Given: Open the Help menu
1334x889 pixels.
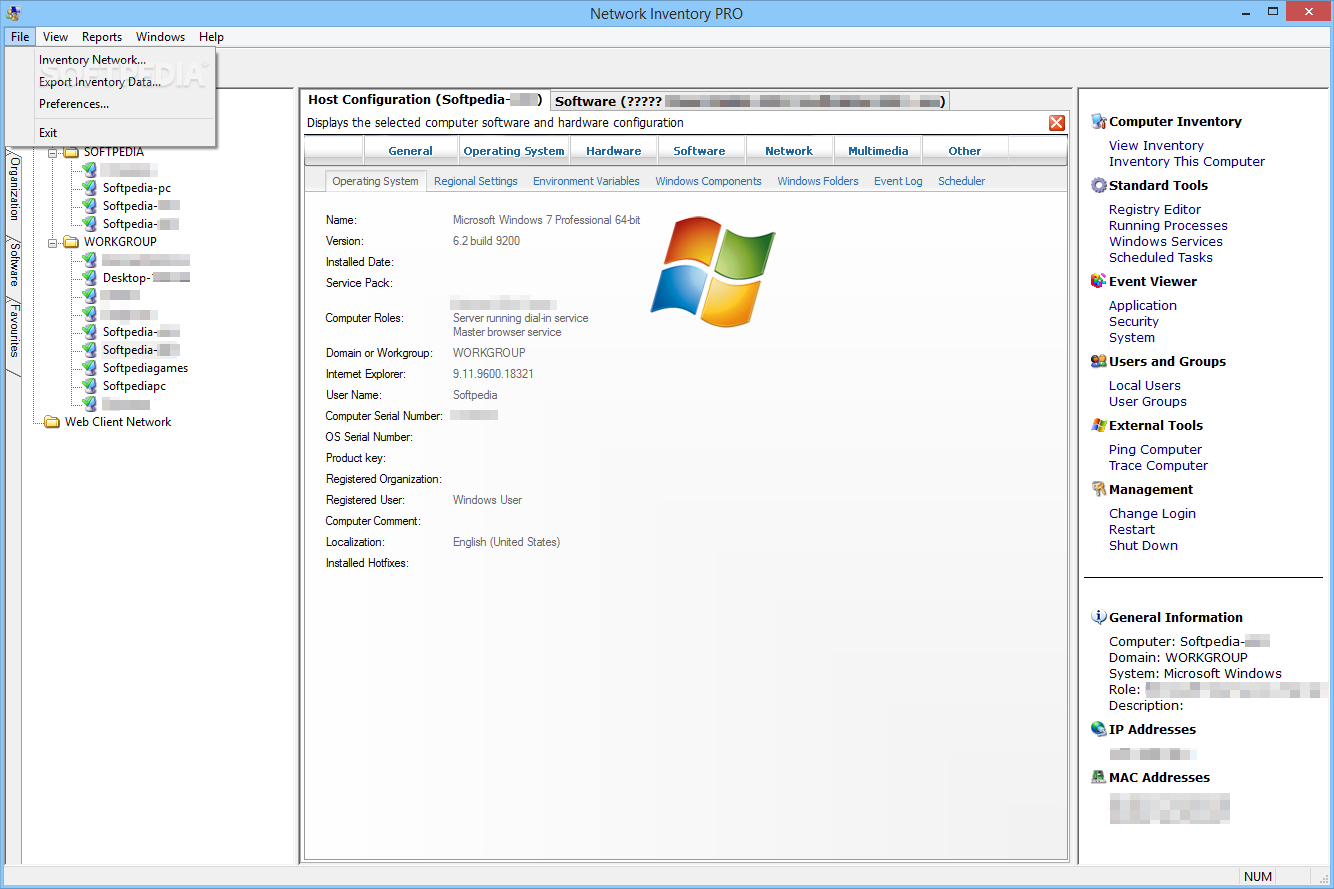Looking at the screenshot, I should 211,37.
